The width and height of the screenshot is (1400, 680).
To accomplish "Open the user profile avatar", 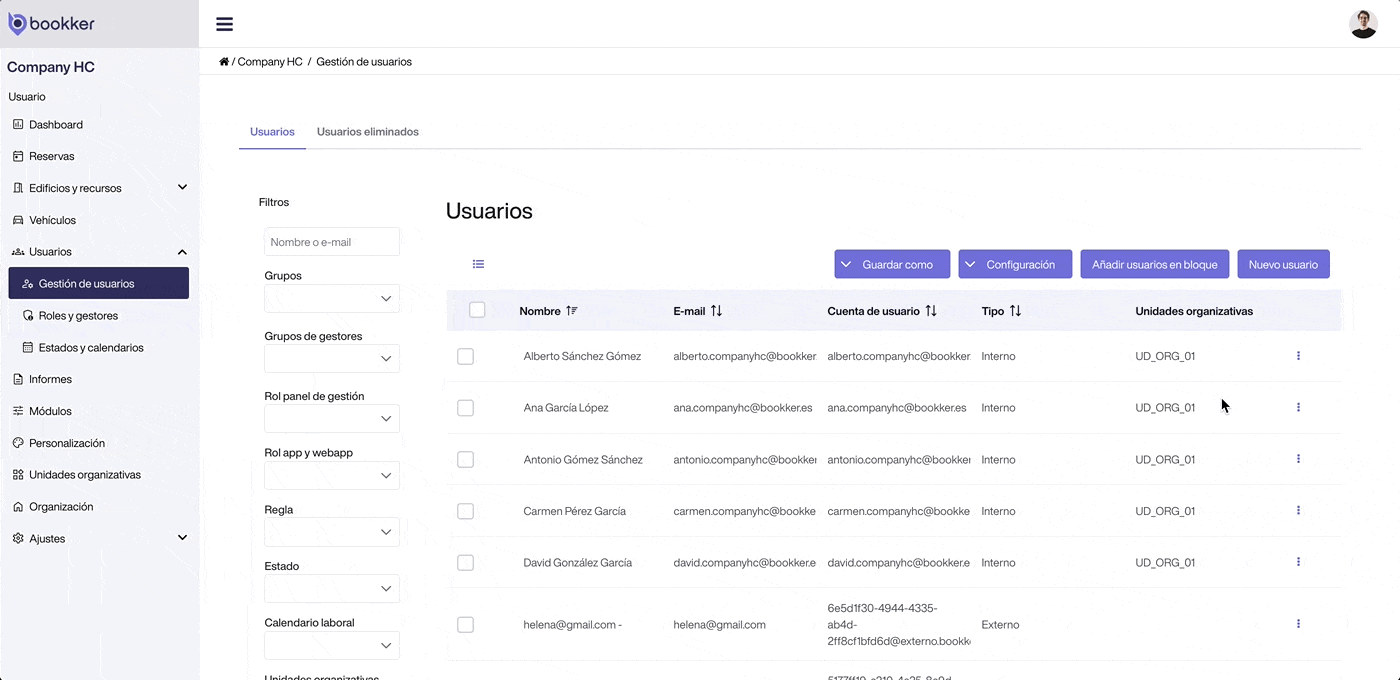I will click(1363, 24).
